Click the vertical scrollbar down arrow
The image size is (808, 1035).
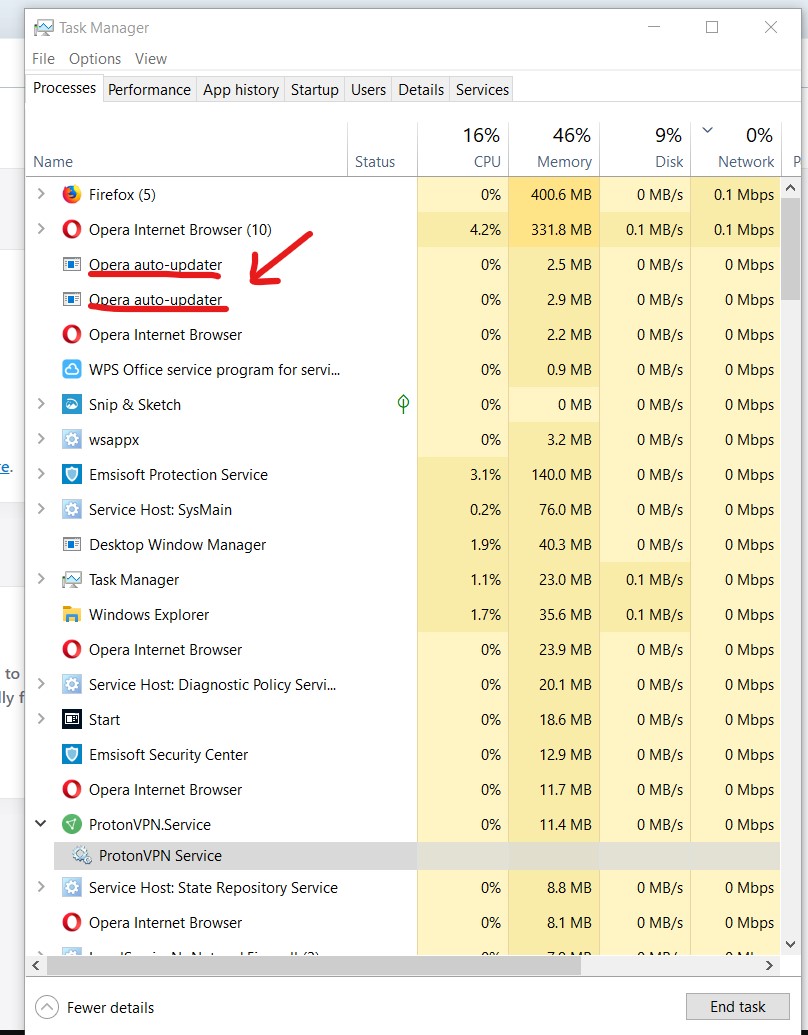tap(790, 943)
